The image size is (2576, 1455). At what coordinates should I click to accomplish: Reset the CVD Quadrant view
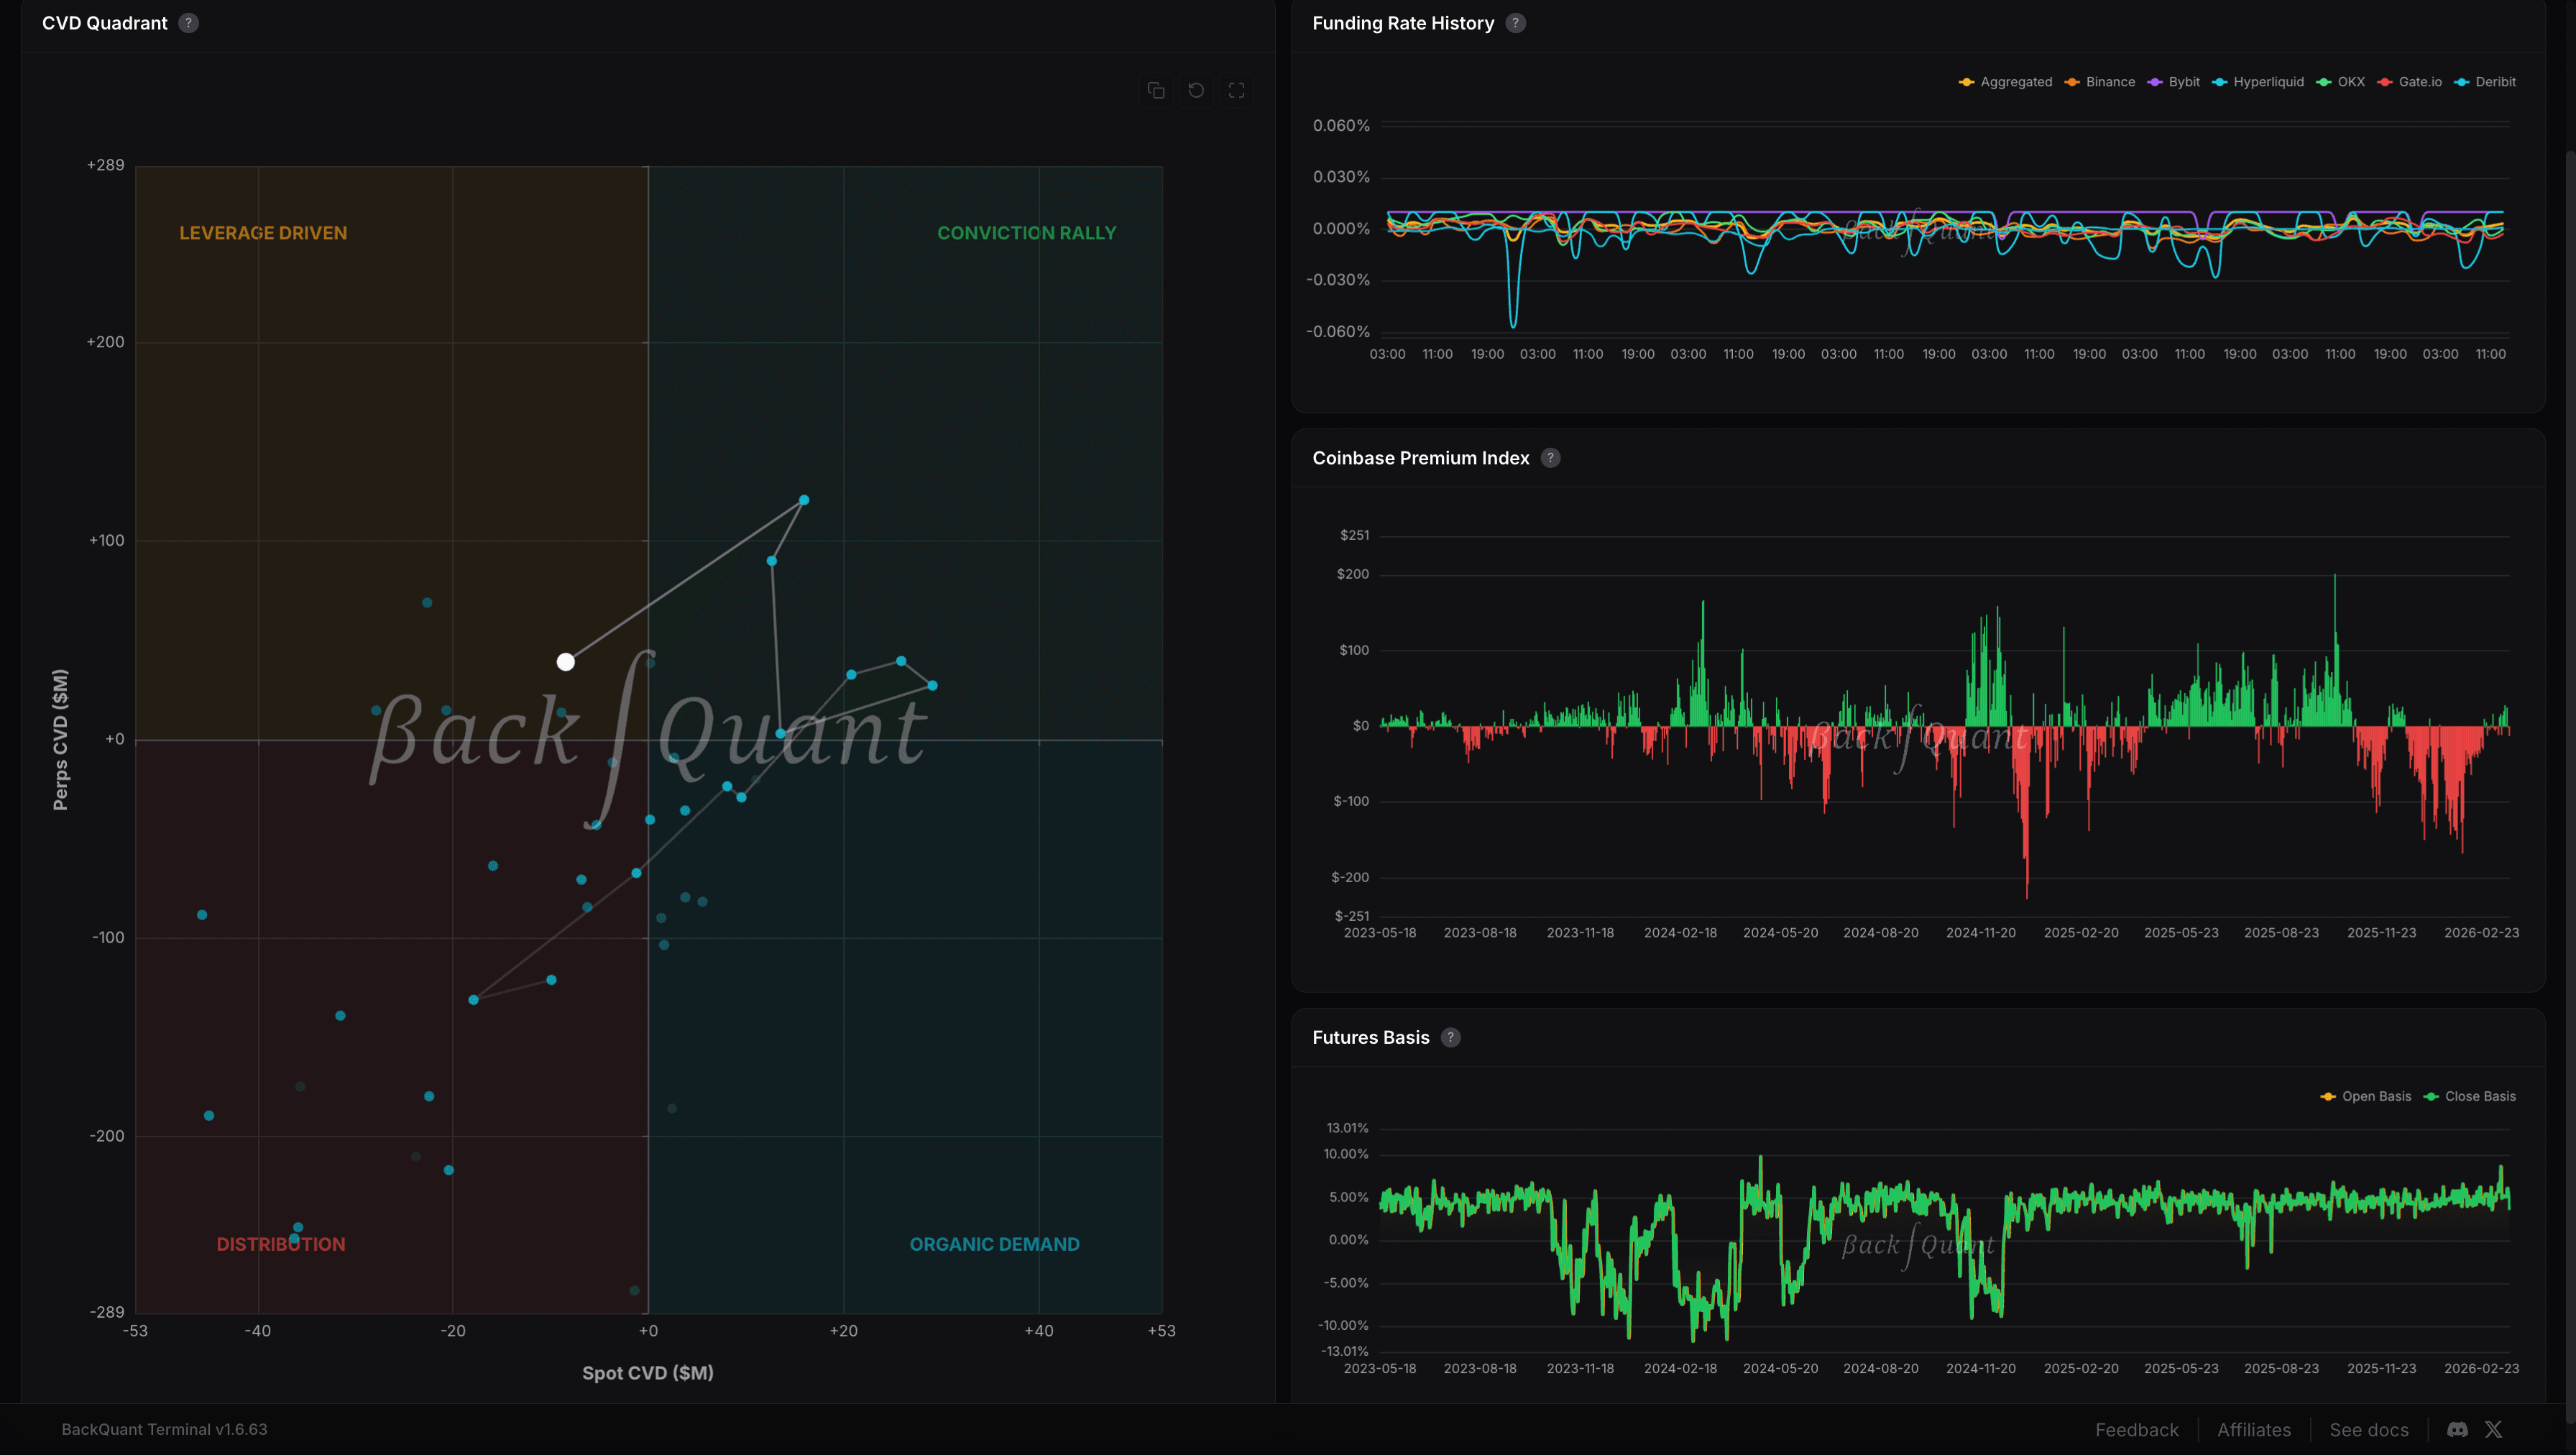pyautogui.click(x=1196, y=90)
